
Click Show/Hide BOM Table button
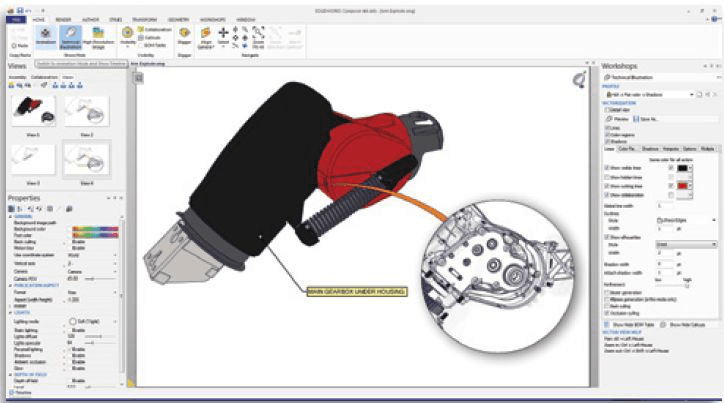(629, 325)
